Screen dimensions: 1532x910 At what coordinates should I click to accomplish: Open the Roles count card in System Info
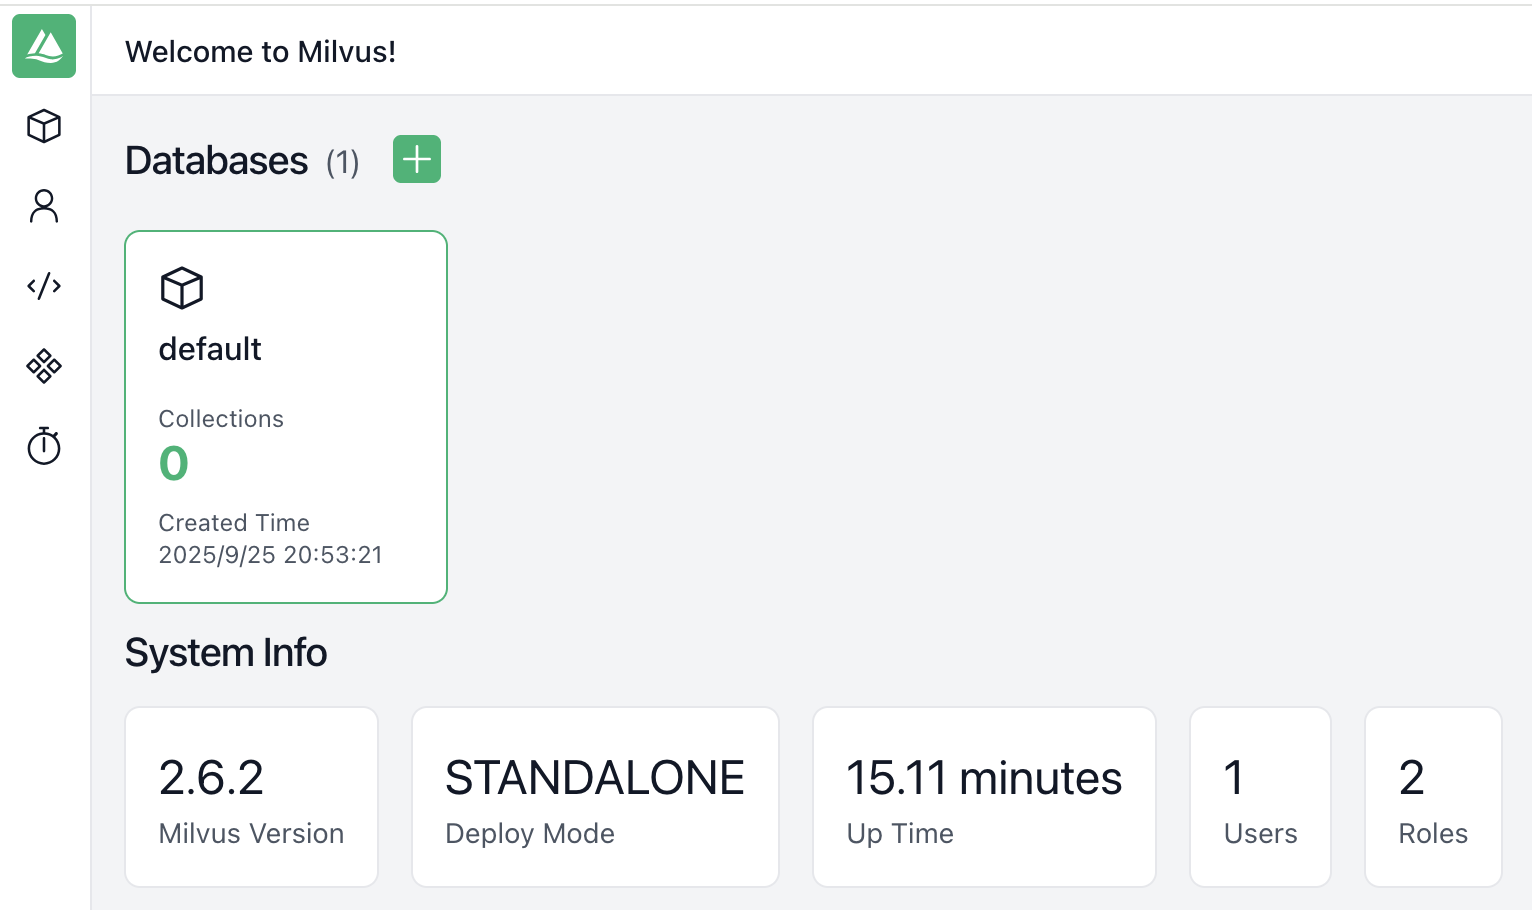[x=1433, y=797]
